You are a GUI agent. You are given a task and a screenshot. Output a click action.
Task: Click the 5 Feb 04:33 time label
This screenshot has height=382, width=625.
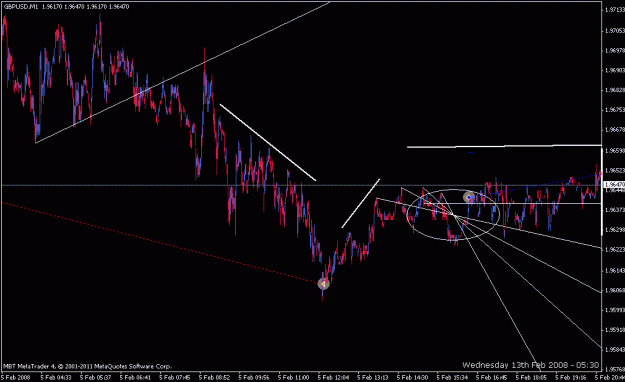click(56, 377)
